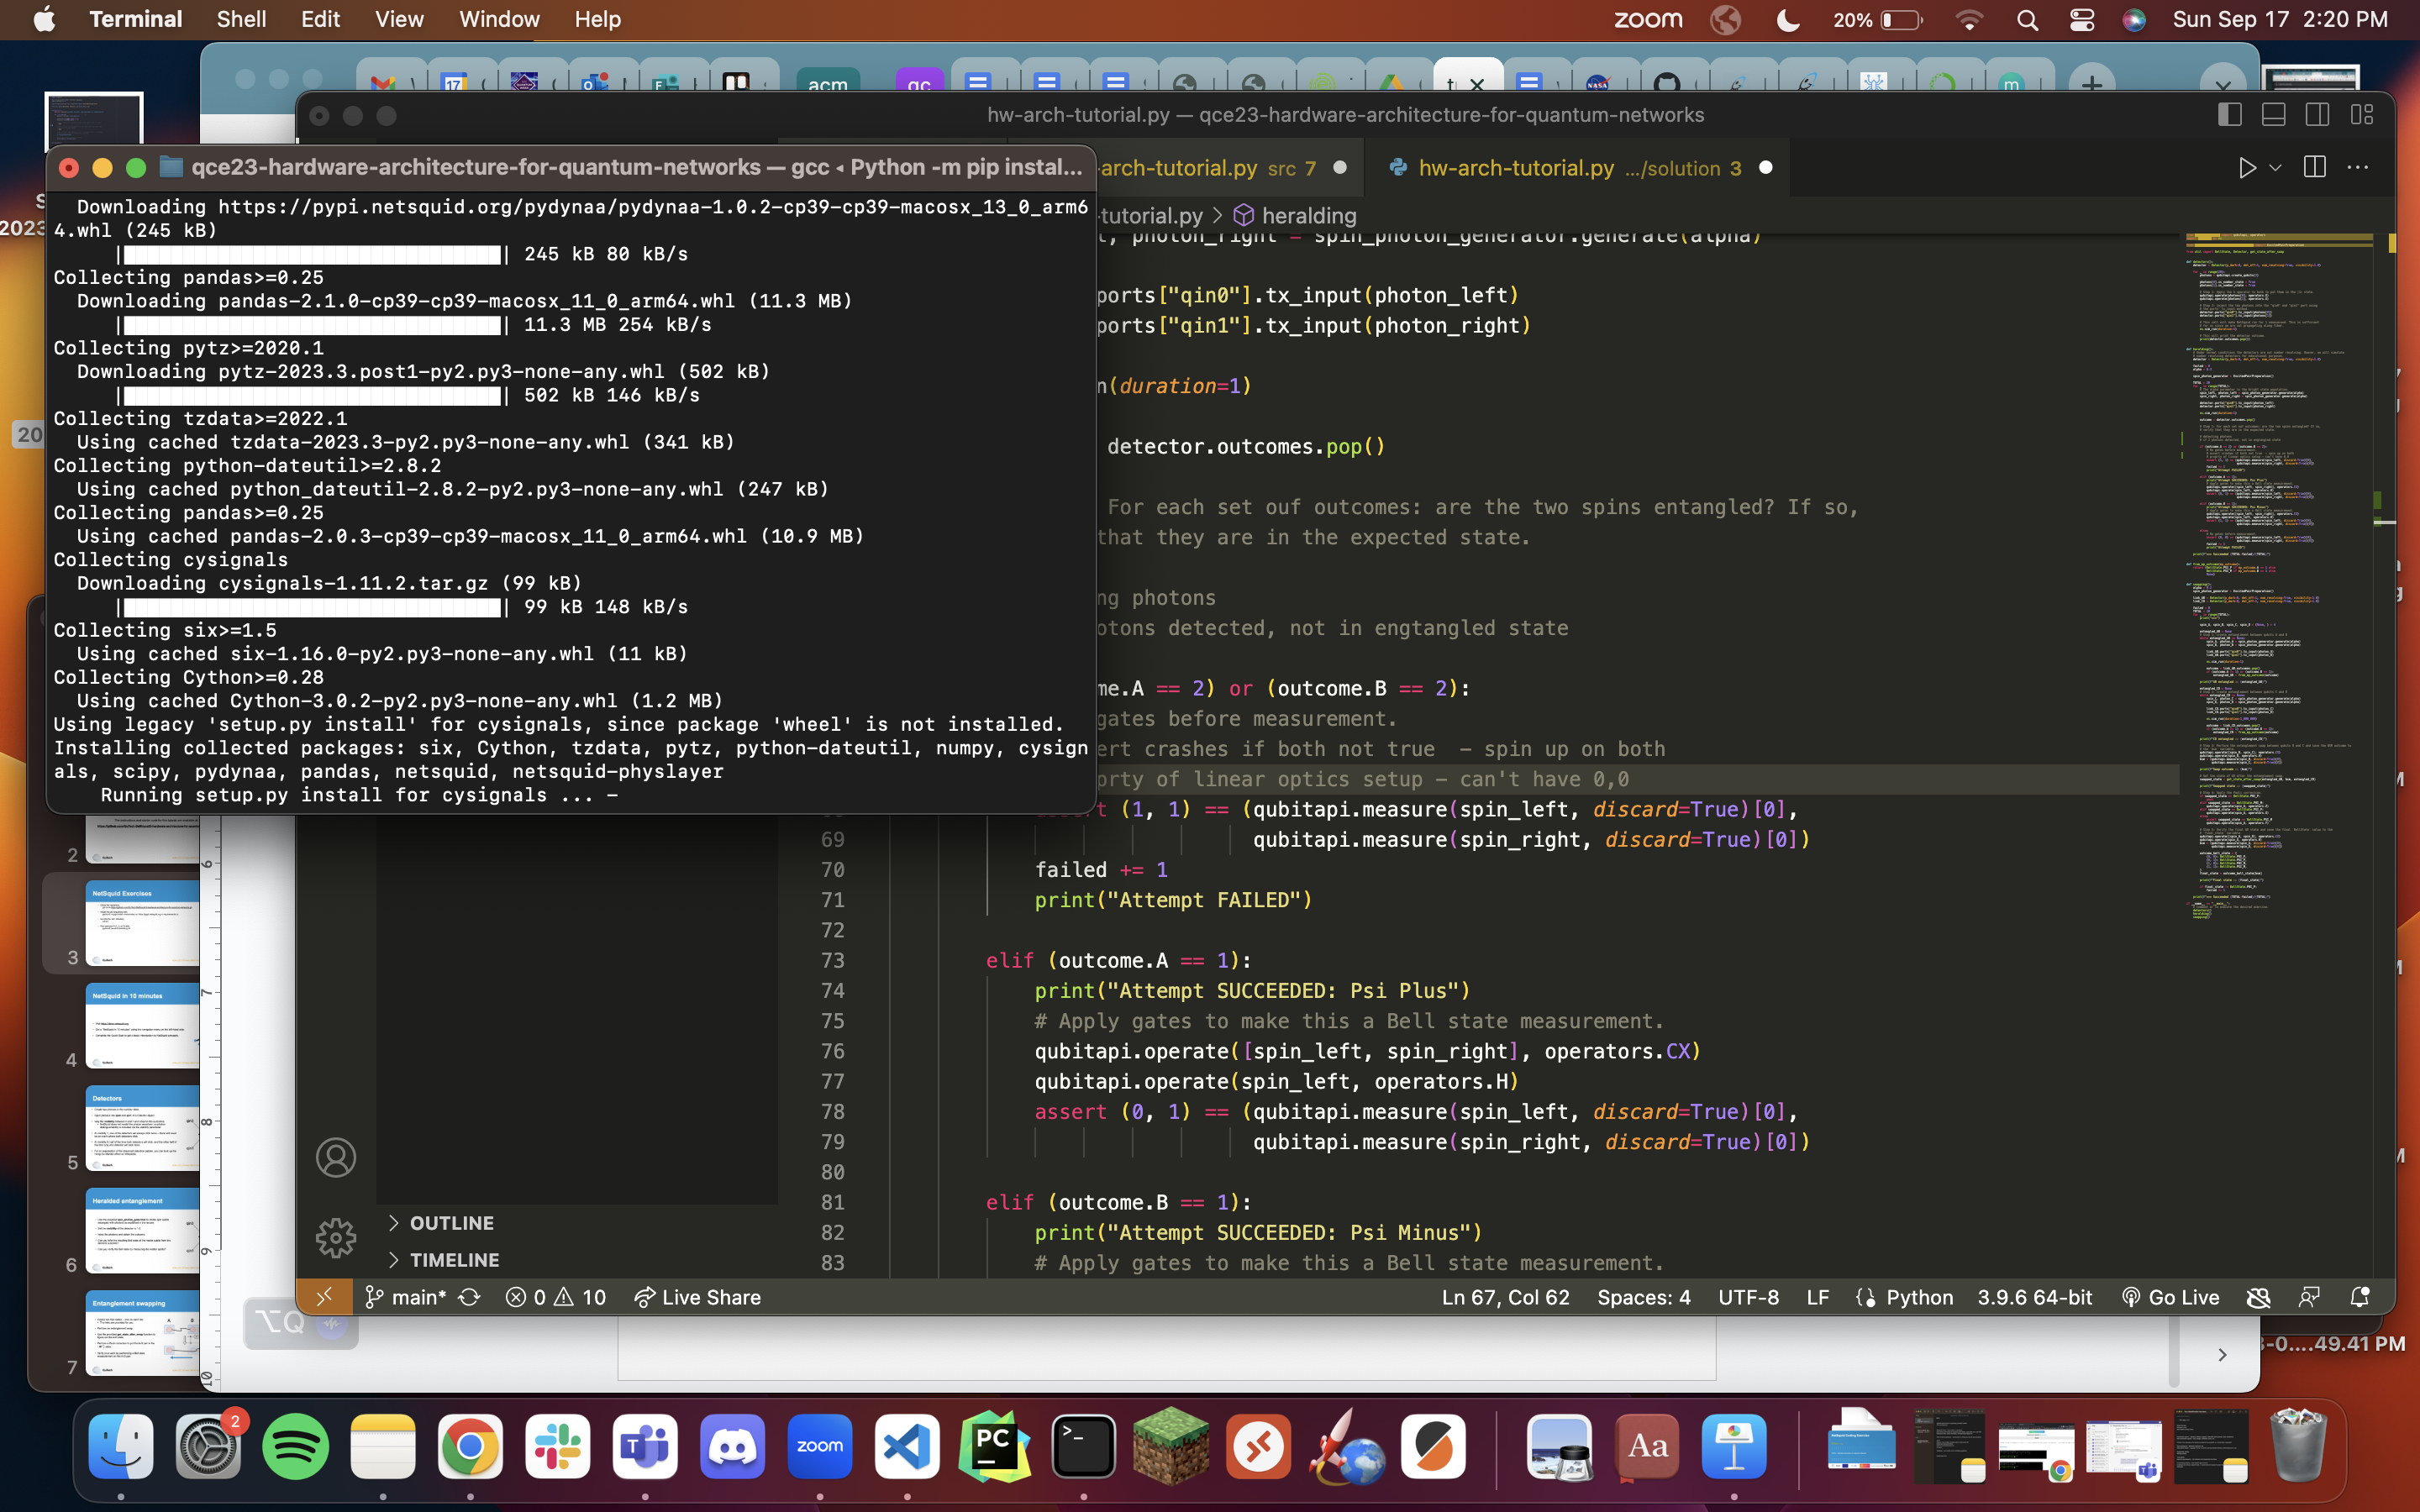Open Siri from the menu bar

(2134, 19)
